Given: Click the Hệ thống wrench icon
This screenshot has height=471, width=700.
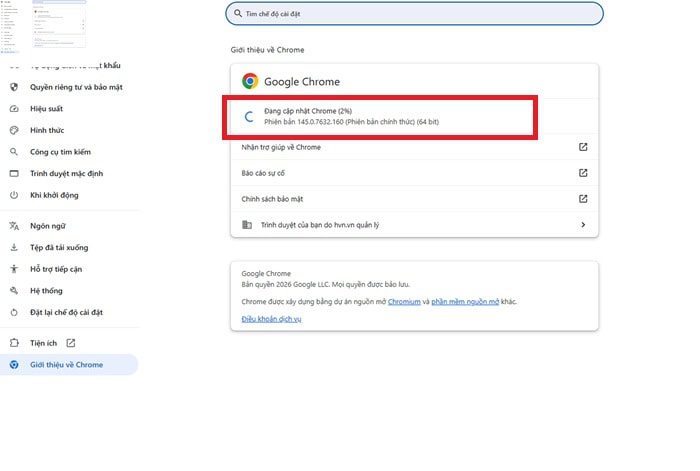Looking at the screenshot, I should (14, 291).
